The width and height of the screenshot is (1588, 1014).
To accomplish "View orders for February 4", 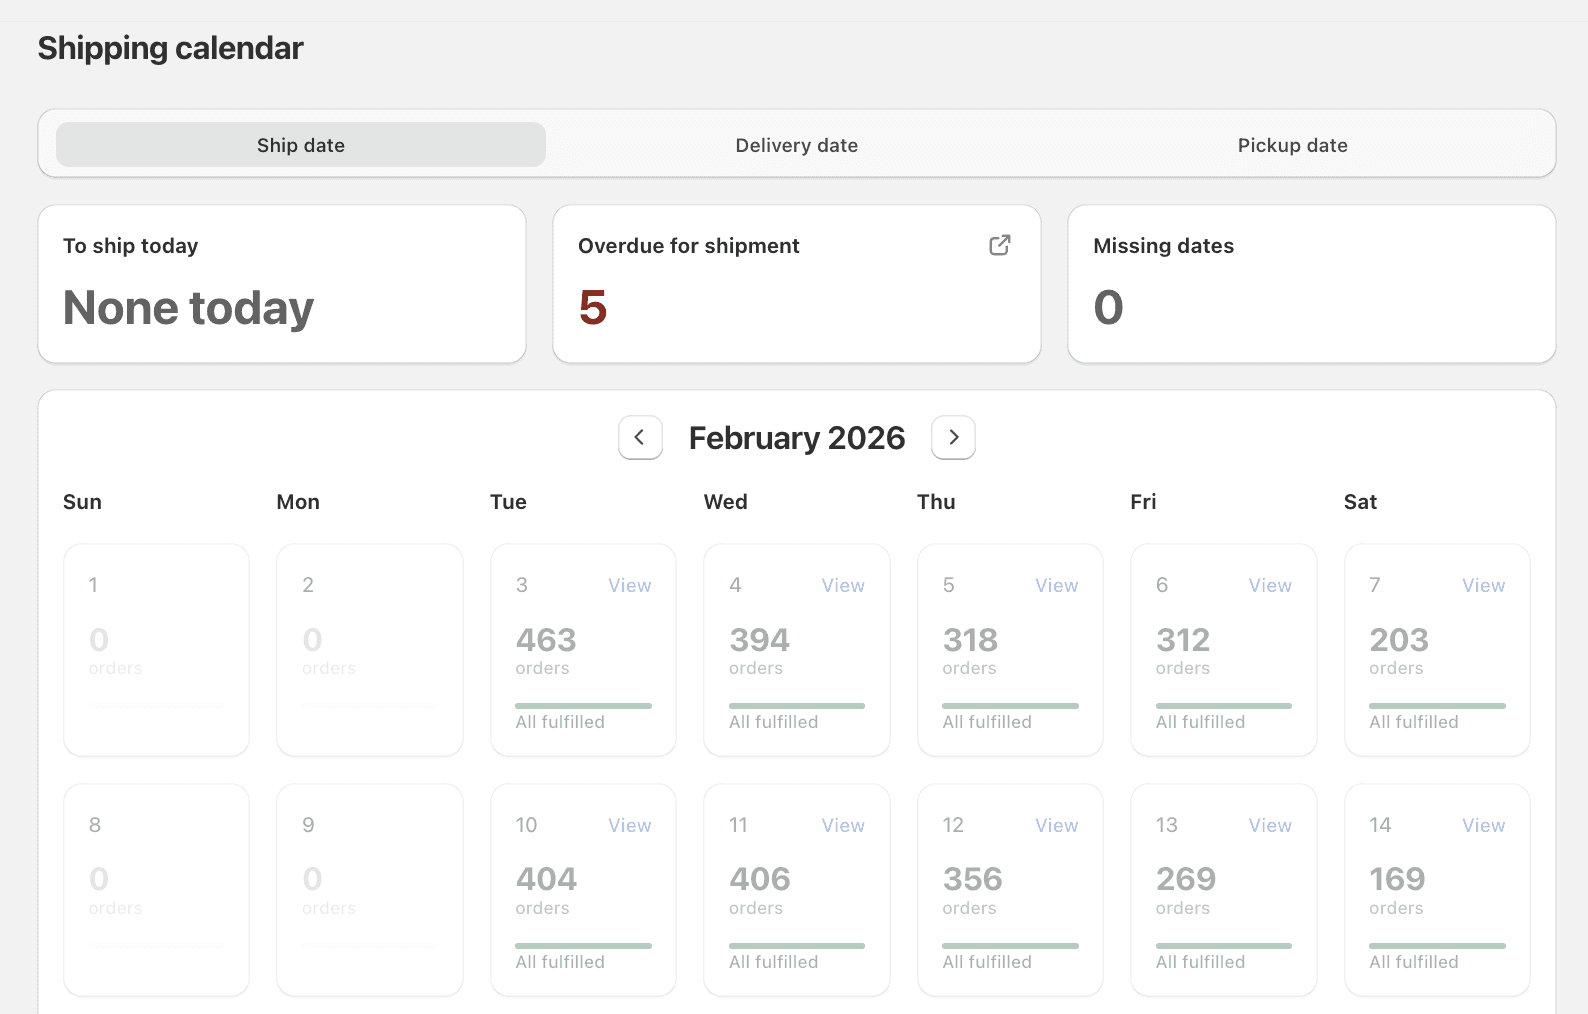I will [x=843, y=585].
